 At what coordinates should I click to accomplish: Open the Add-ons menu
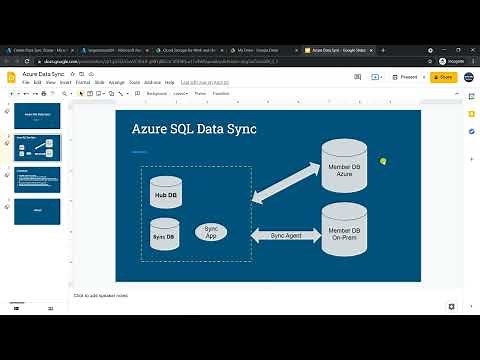[x=152, y=82]
